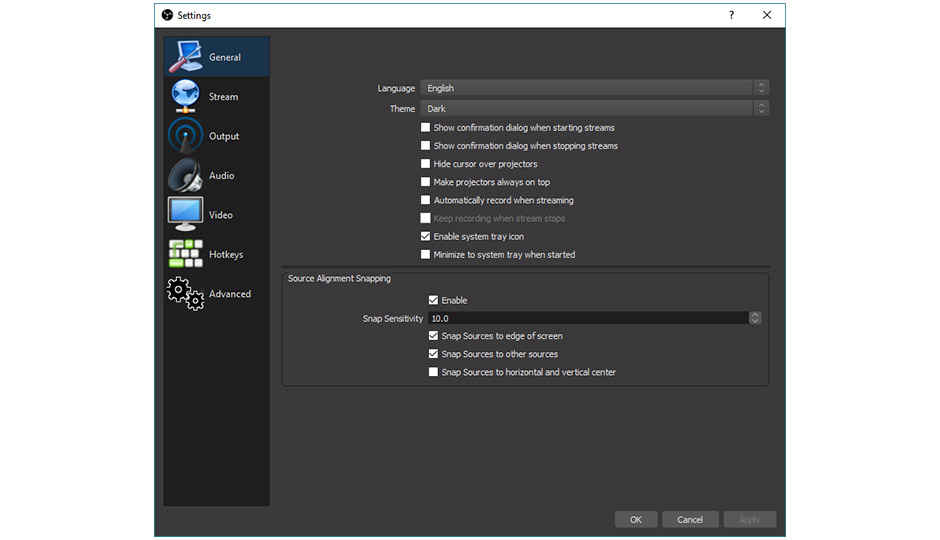The height and width of the screenshot is (540, 940).
Task: Open the Language dropdown set to English
Action: (594, 88)
